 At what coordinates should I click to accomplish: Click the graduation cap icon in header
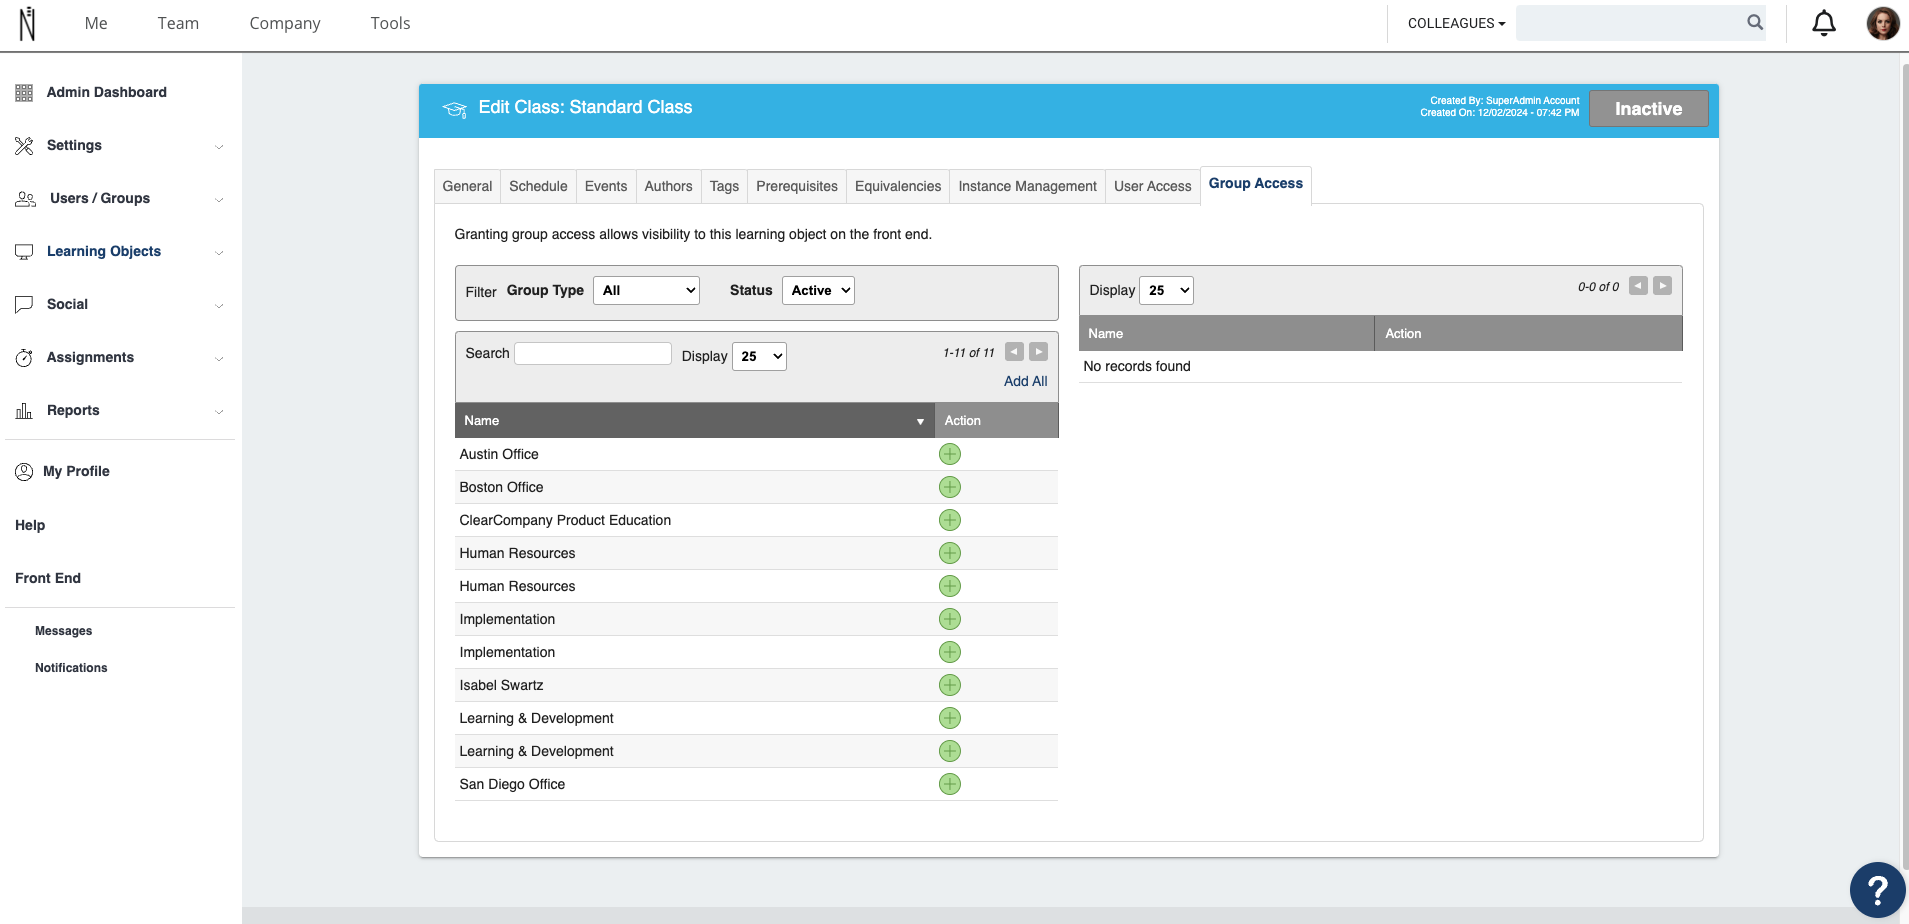pyautogui.click(x=455, y=109)
